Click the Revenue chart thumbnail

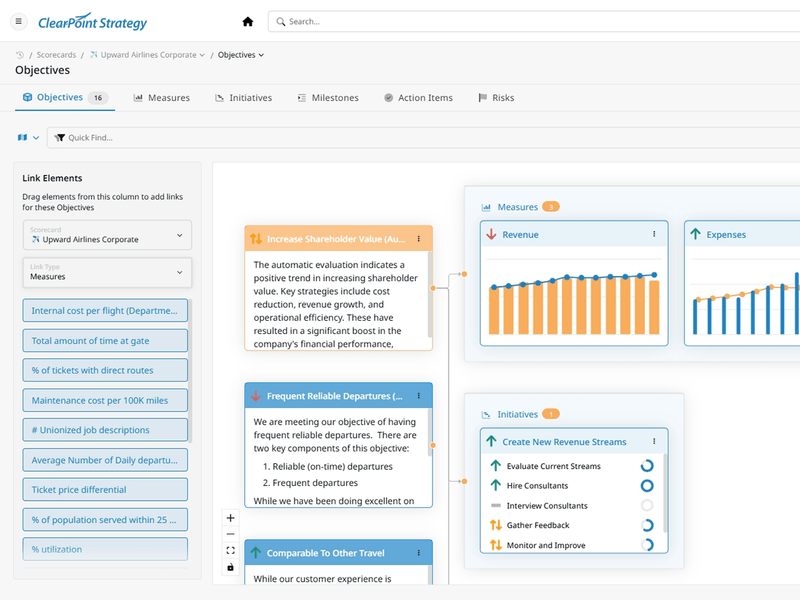(x=574, y=296)
